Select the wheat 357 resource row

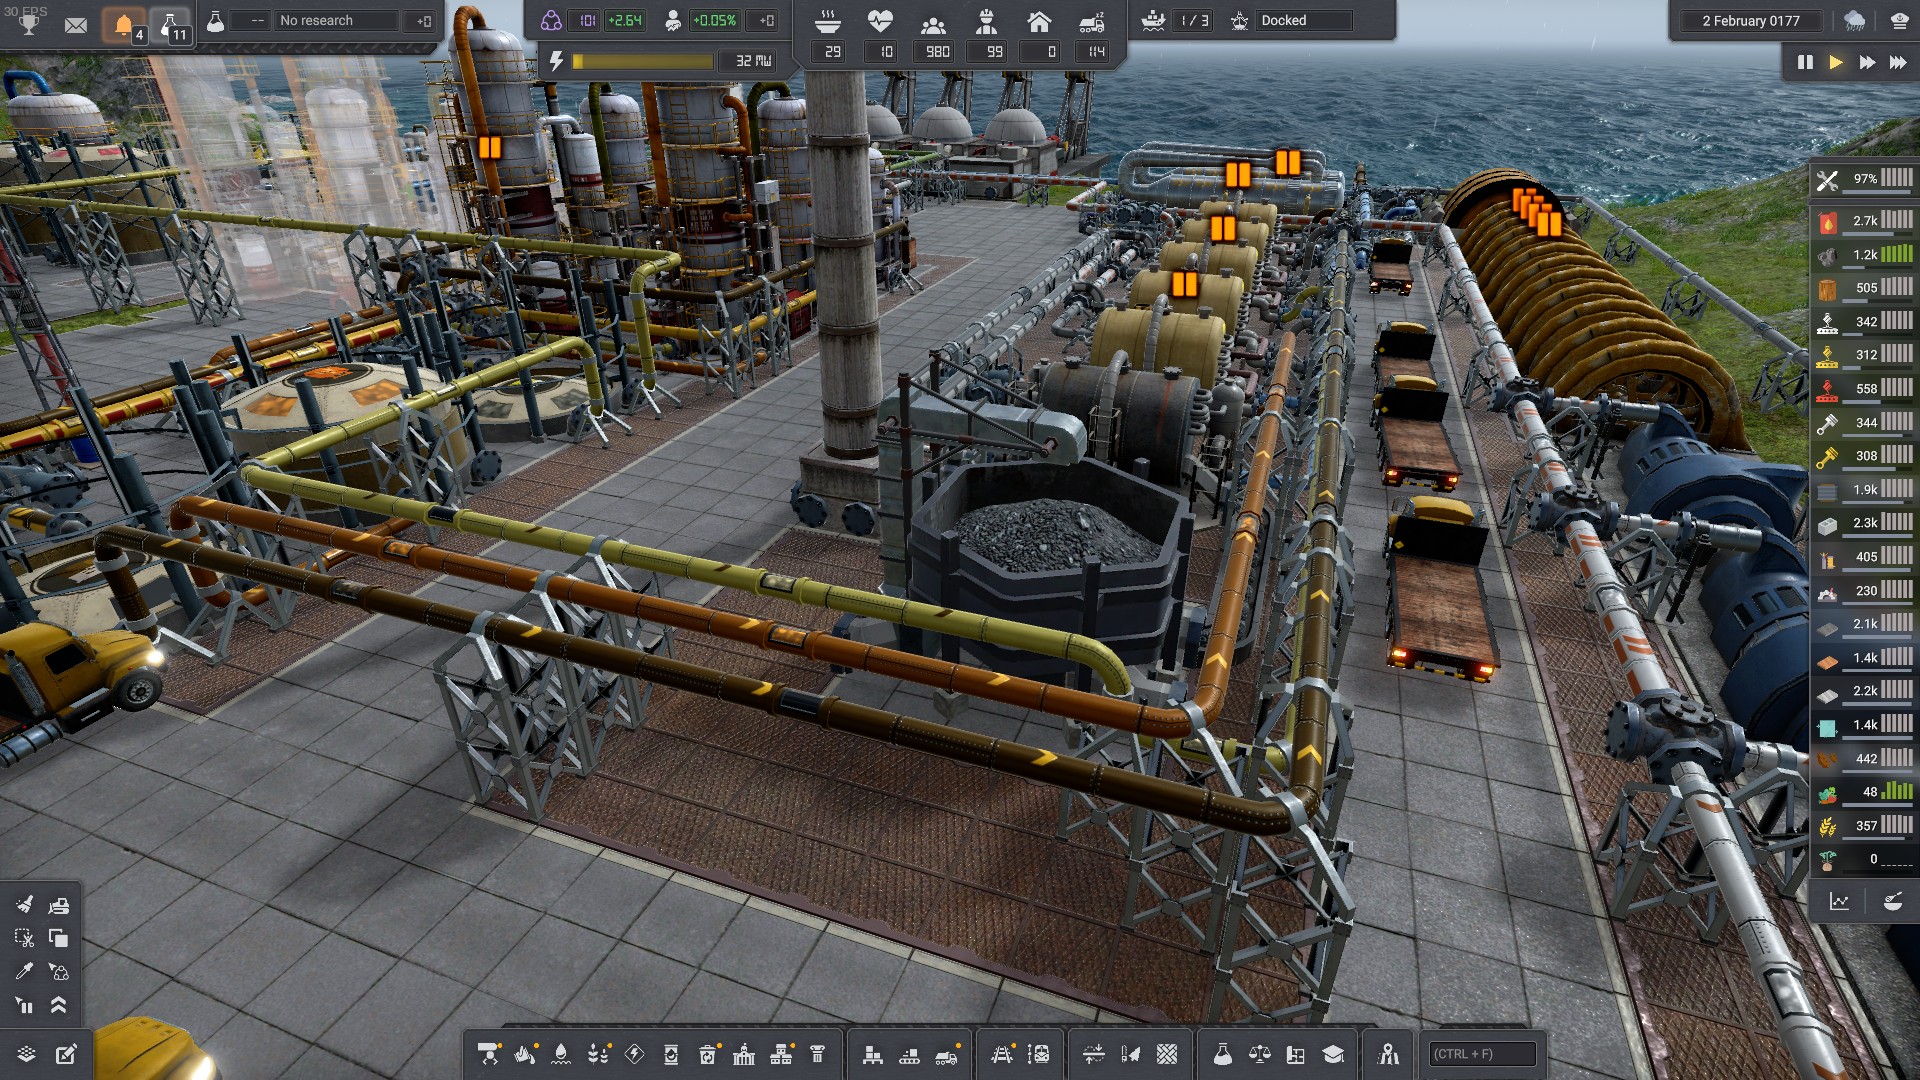tap(1865, 826)
